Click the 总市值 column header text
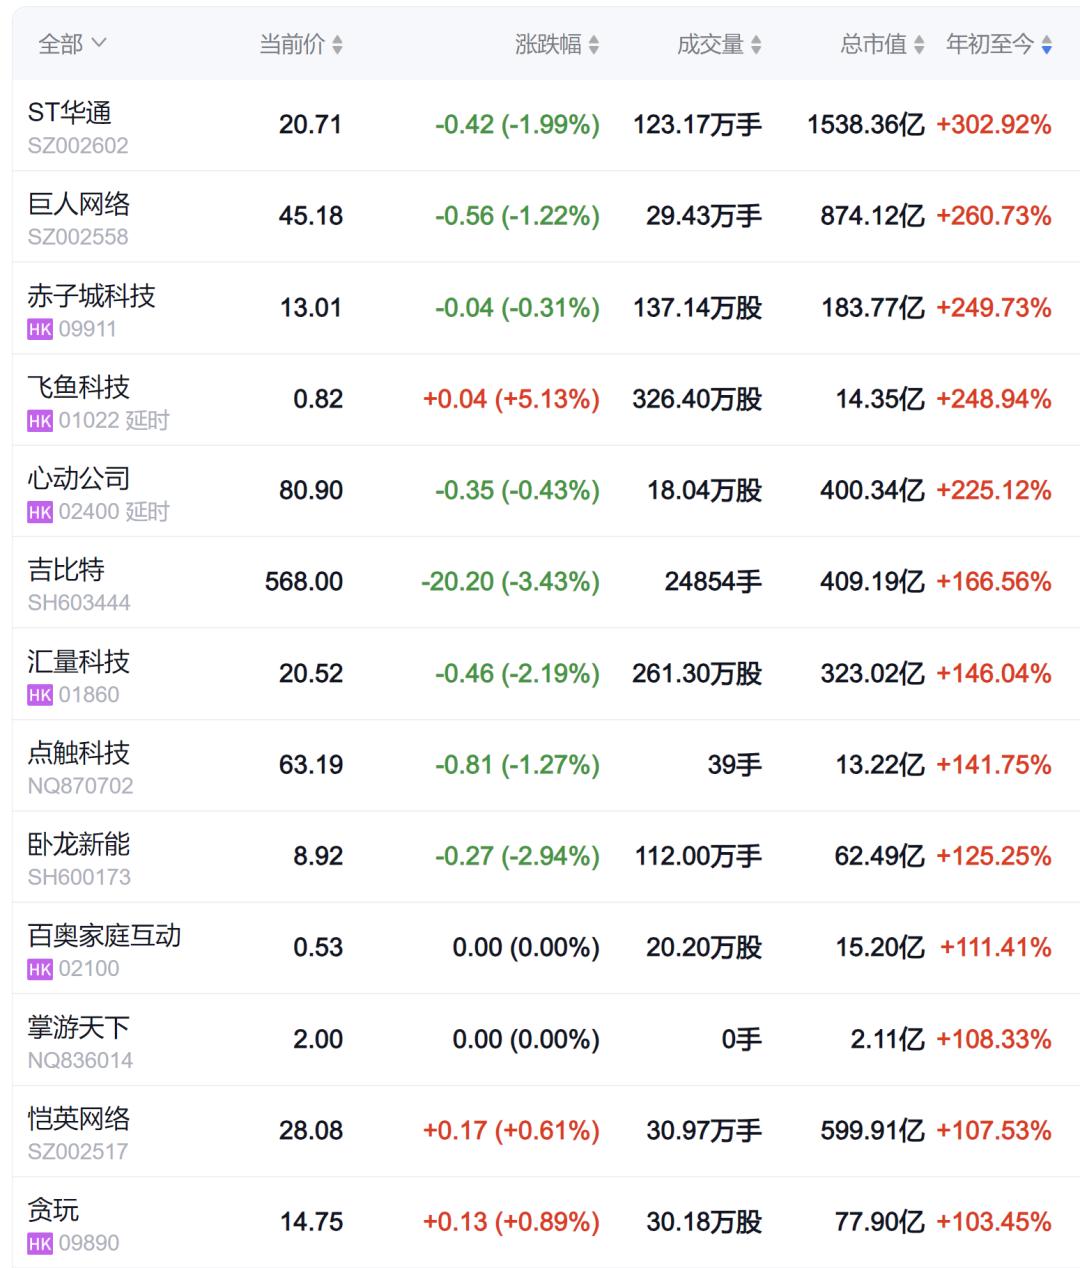Screen dimensions: 1080x1268 [x=873, y=44]
